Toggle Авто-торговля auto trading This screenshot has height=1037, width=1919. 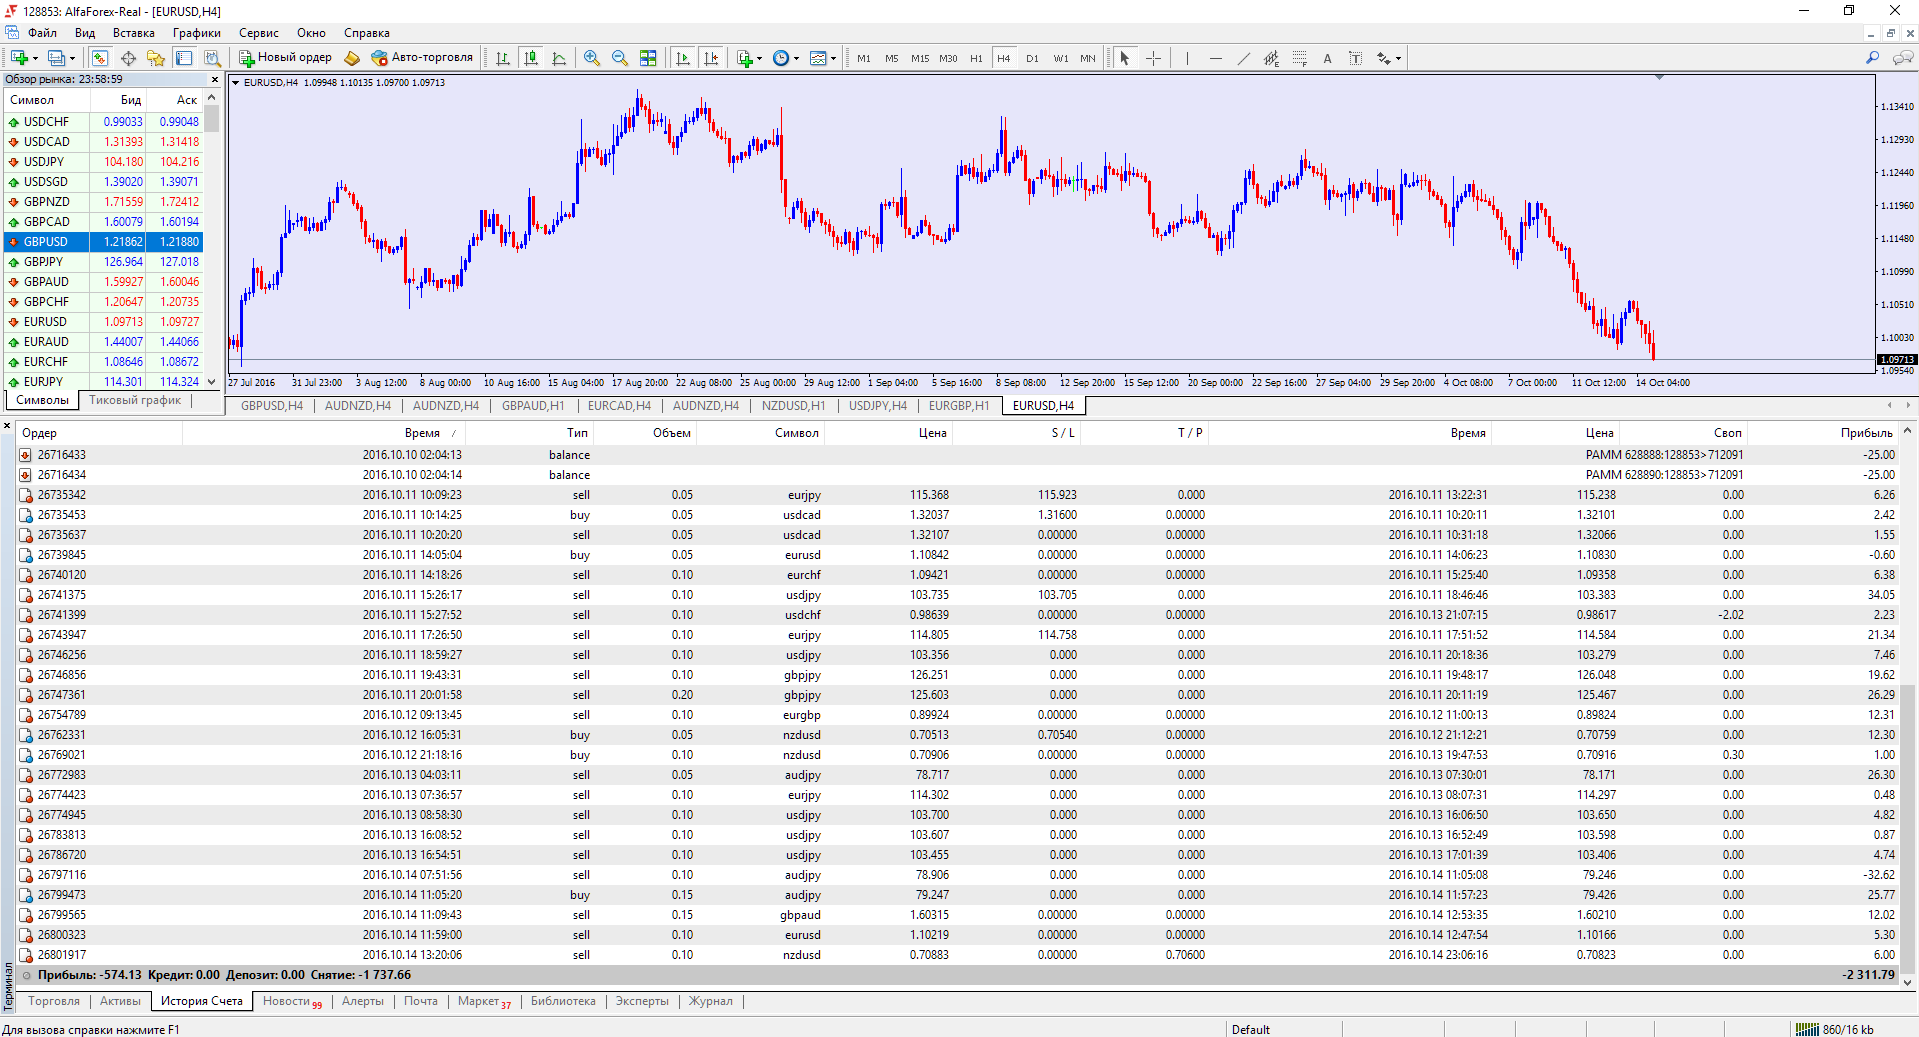421,58
